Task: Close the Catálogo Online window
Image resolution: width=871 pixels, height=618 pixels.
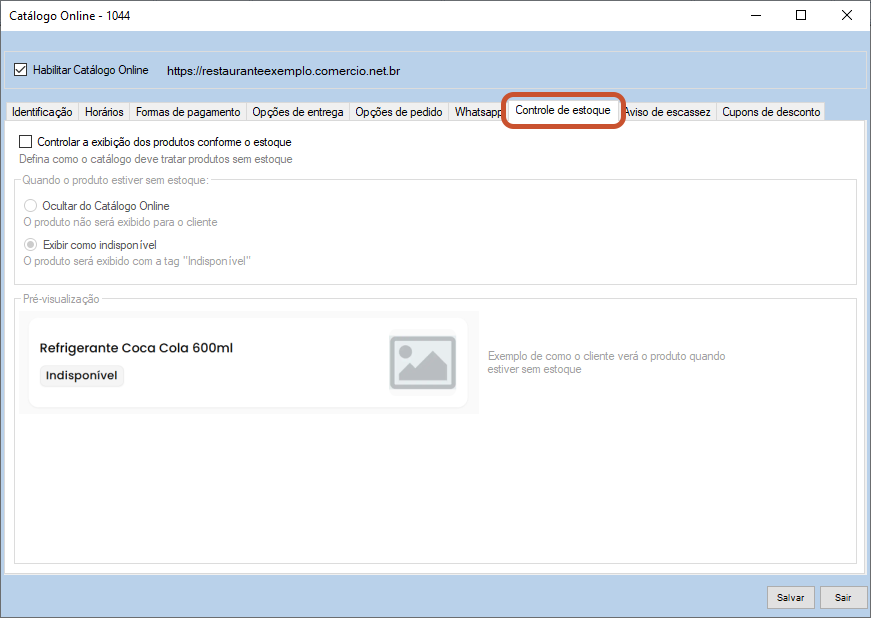Action: point(847,16)
